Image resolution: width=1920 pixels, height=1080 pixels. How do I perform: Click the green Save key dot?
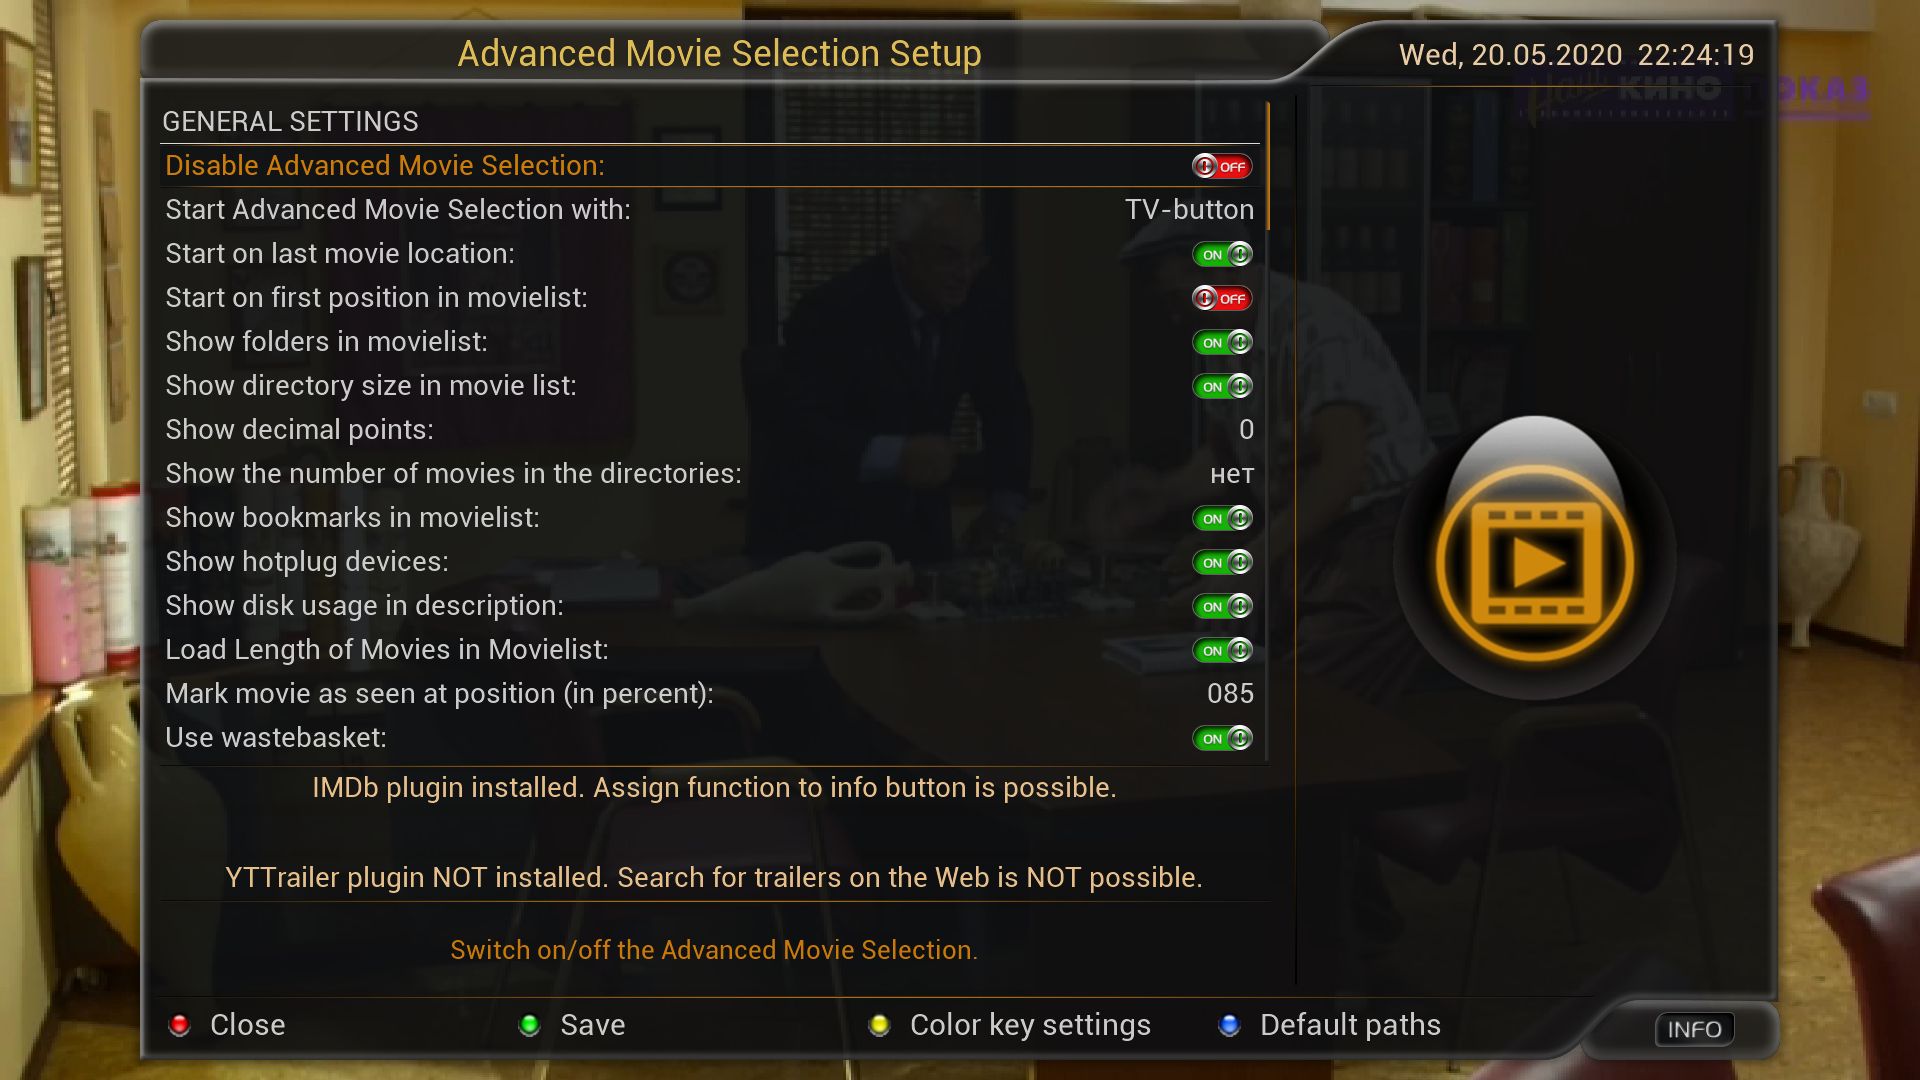(x=530, y=1025)
